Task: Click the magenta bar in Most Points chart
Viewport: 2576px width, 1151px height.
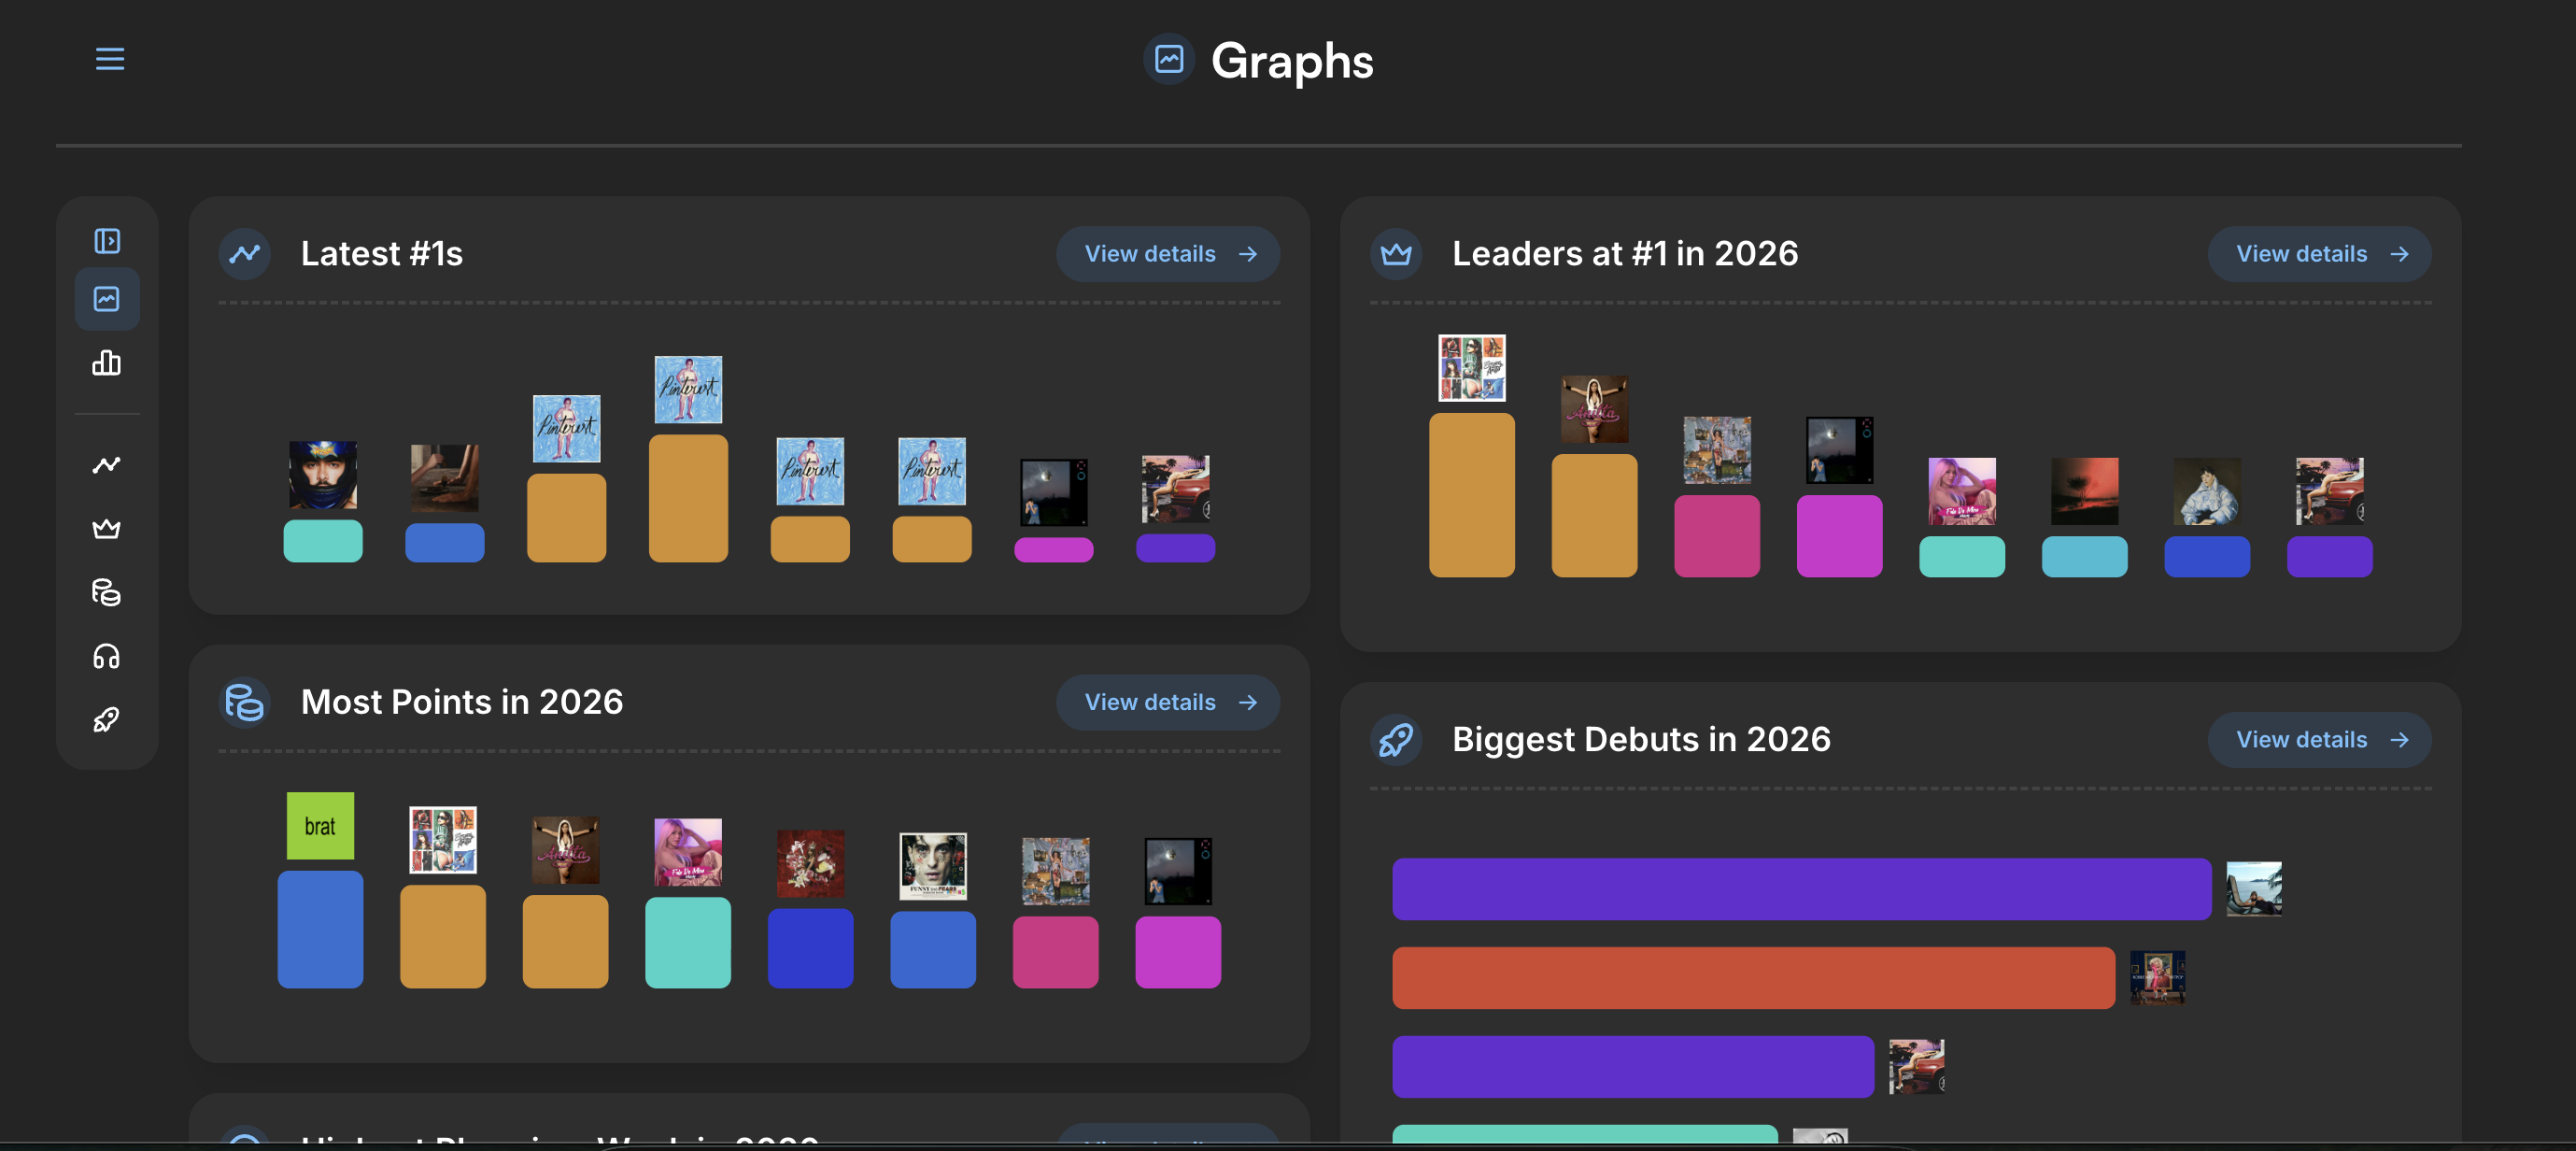Action: pos(1178,953)
